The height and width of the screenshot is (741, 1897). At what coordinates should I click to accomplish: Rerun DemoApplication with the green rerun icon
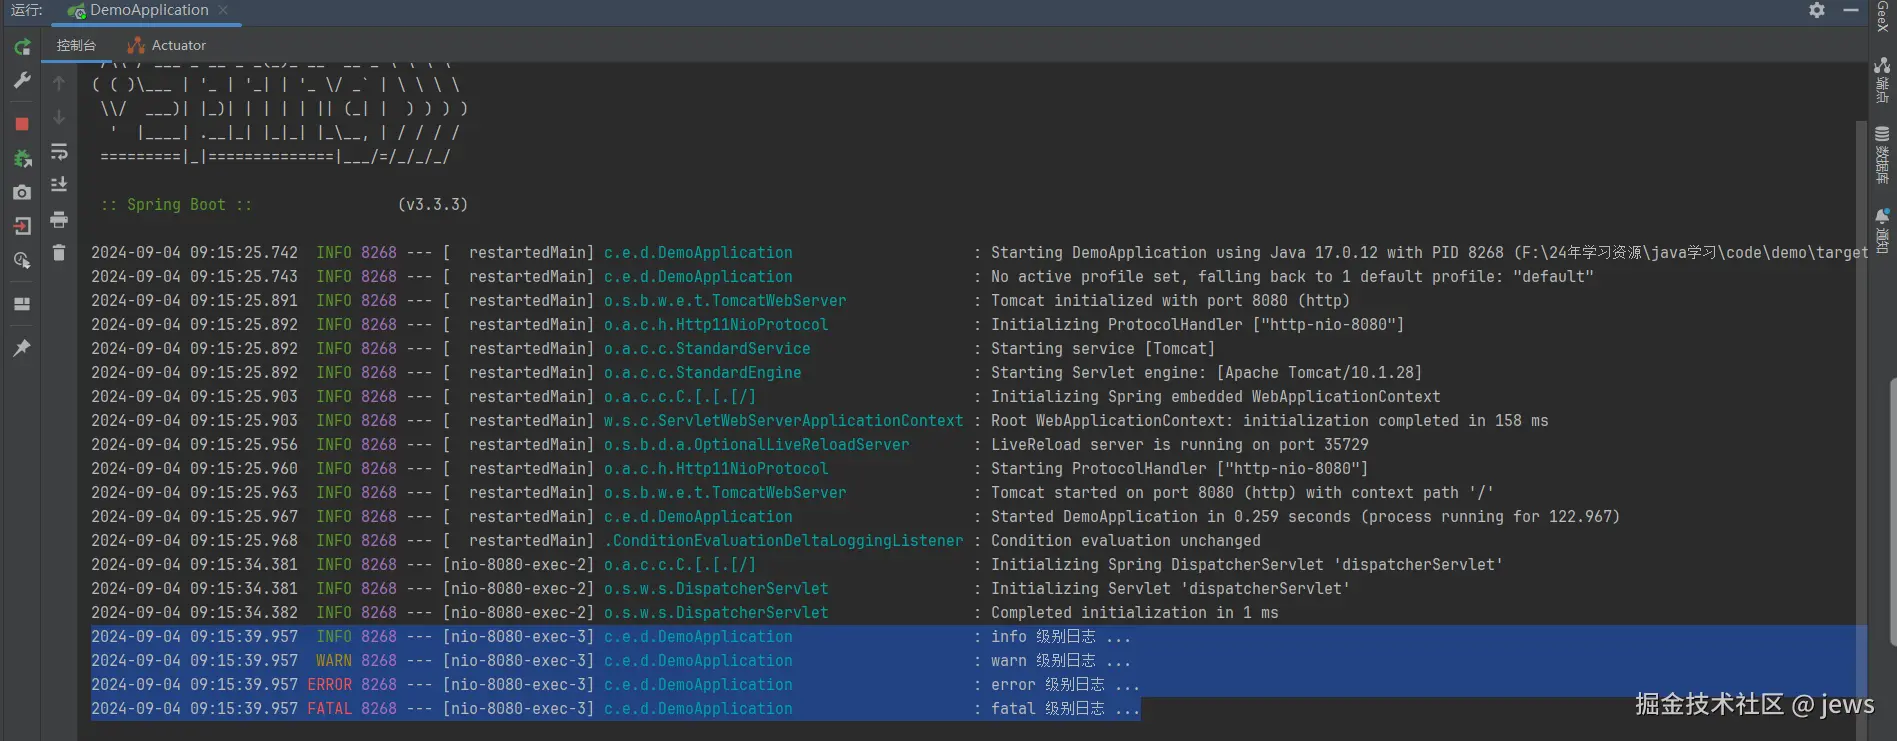(x=22, y=47)
